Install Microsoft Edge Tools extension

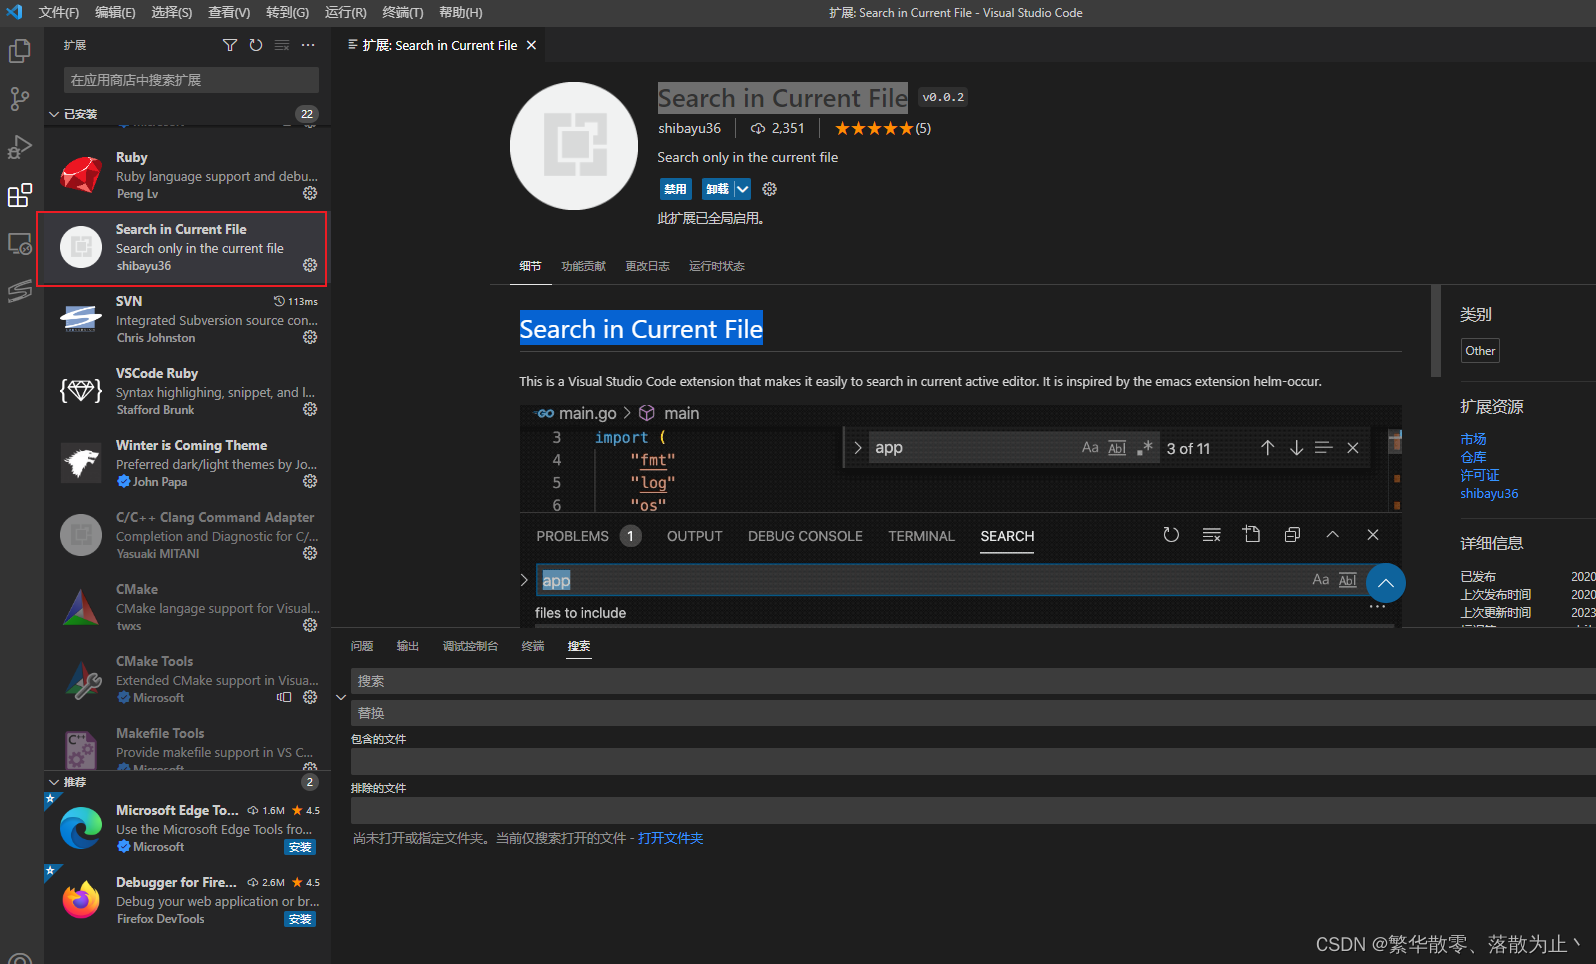pyautogui.click(x=300, y=847)
